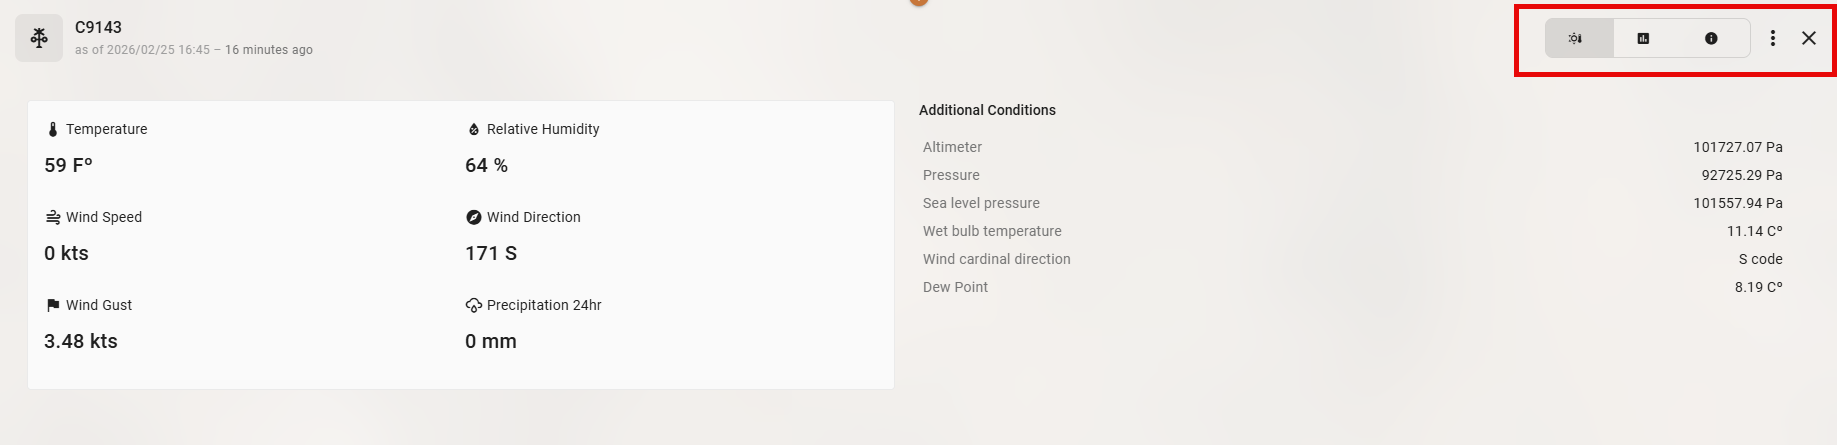1837x445 pixels.
Task: Click the Precipitation 24hr cloud icon
Action: click(x=474, y=305)
